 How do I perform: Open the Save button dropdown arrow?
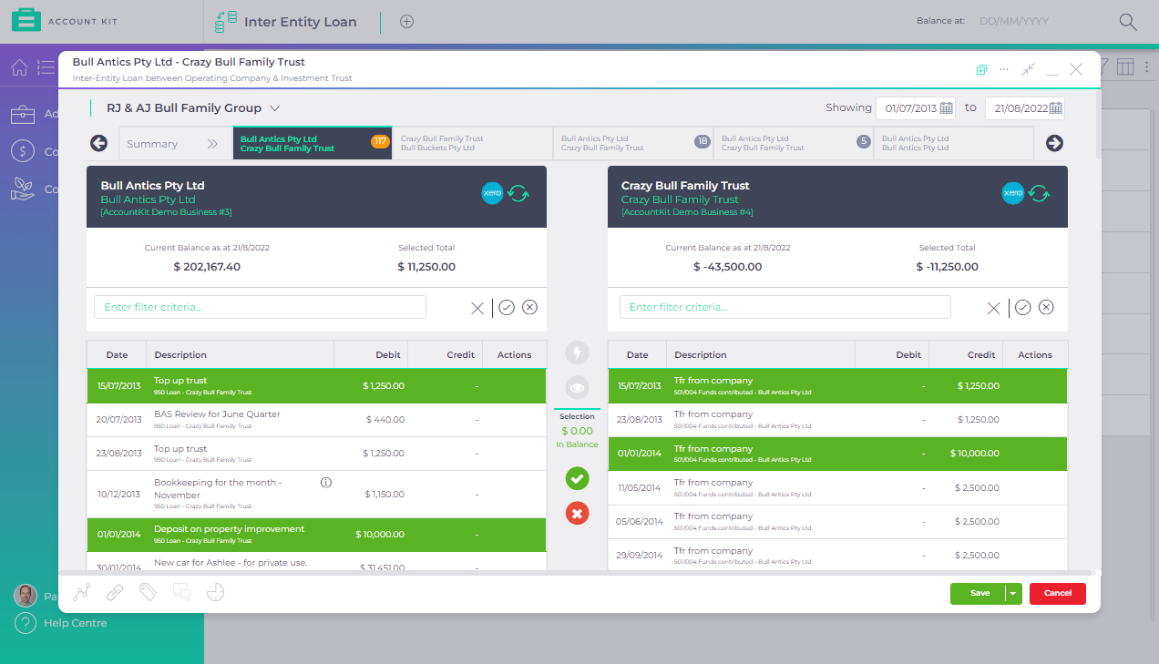(x=1013, y=593)
